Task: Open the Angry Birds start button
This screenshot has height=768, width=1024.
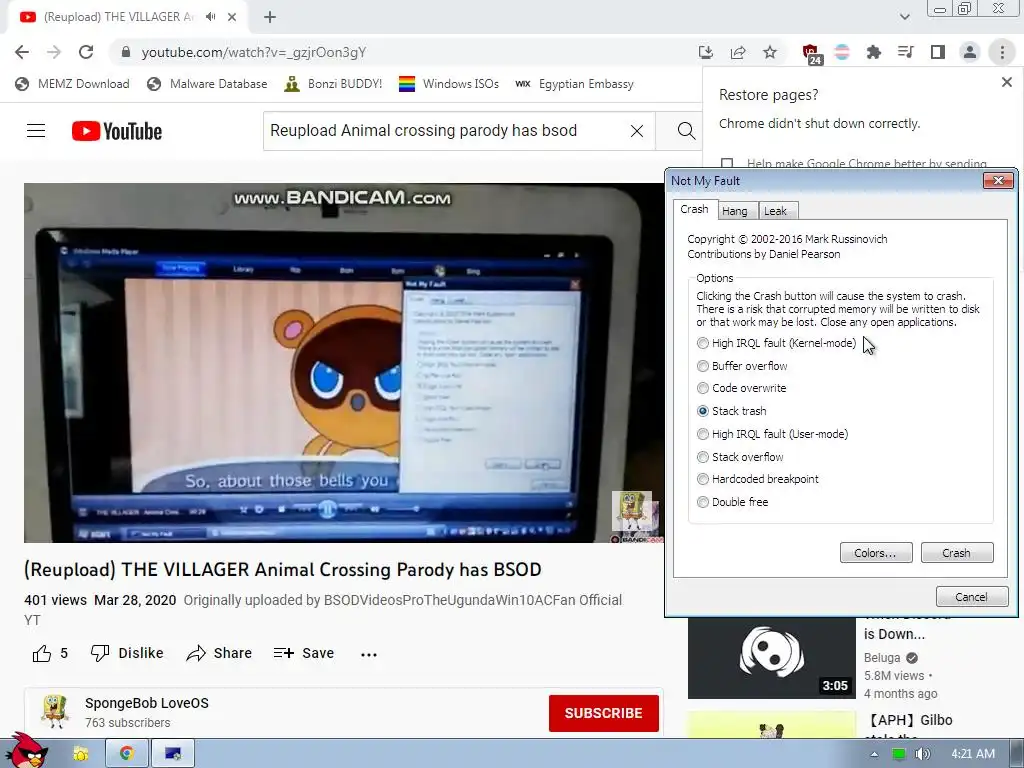Action: point(26,751)
